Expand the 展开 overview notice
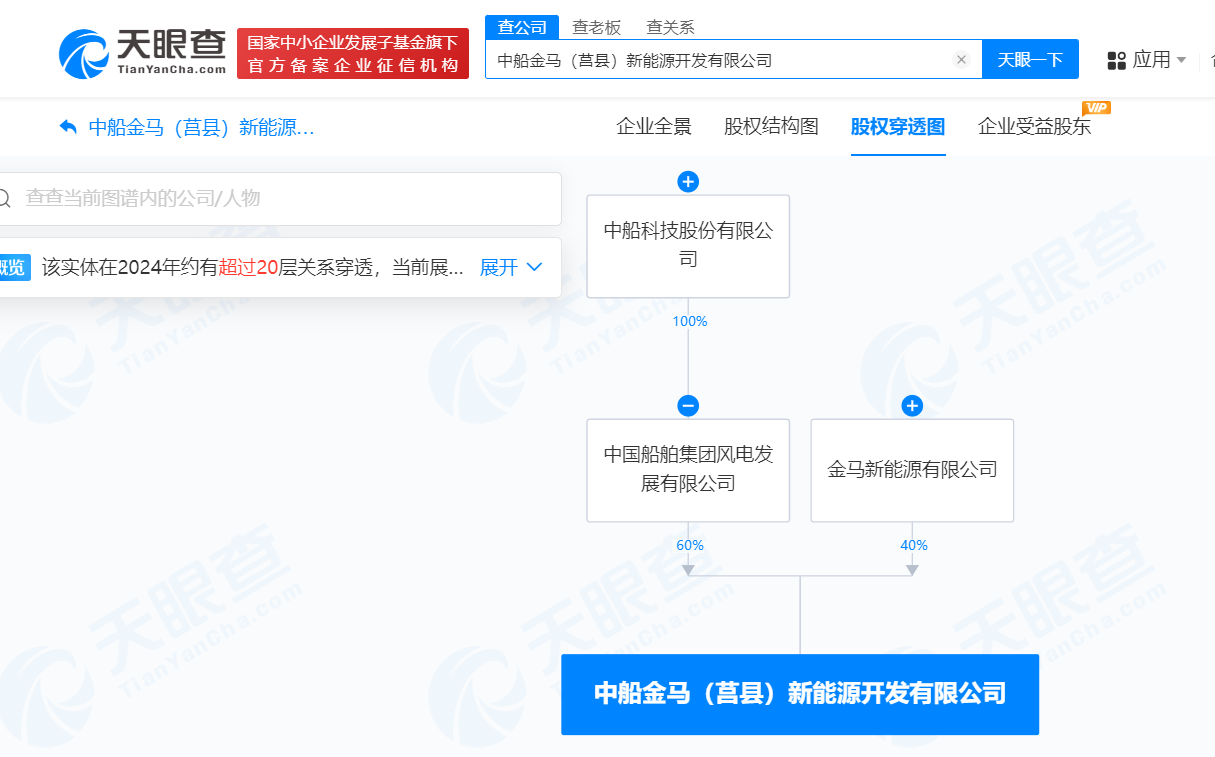1215x757 pixels. coord(511,267)
